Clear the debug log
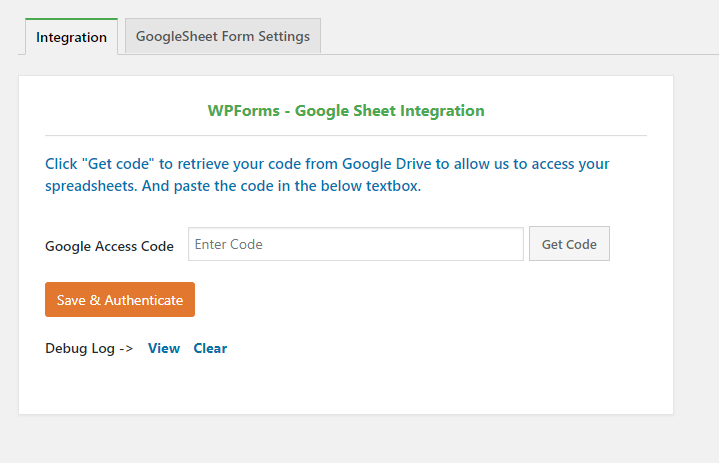This screenshot has width=719, height=463. point(210,348)
